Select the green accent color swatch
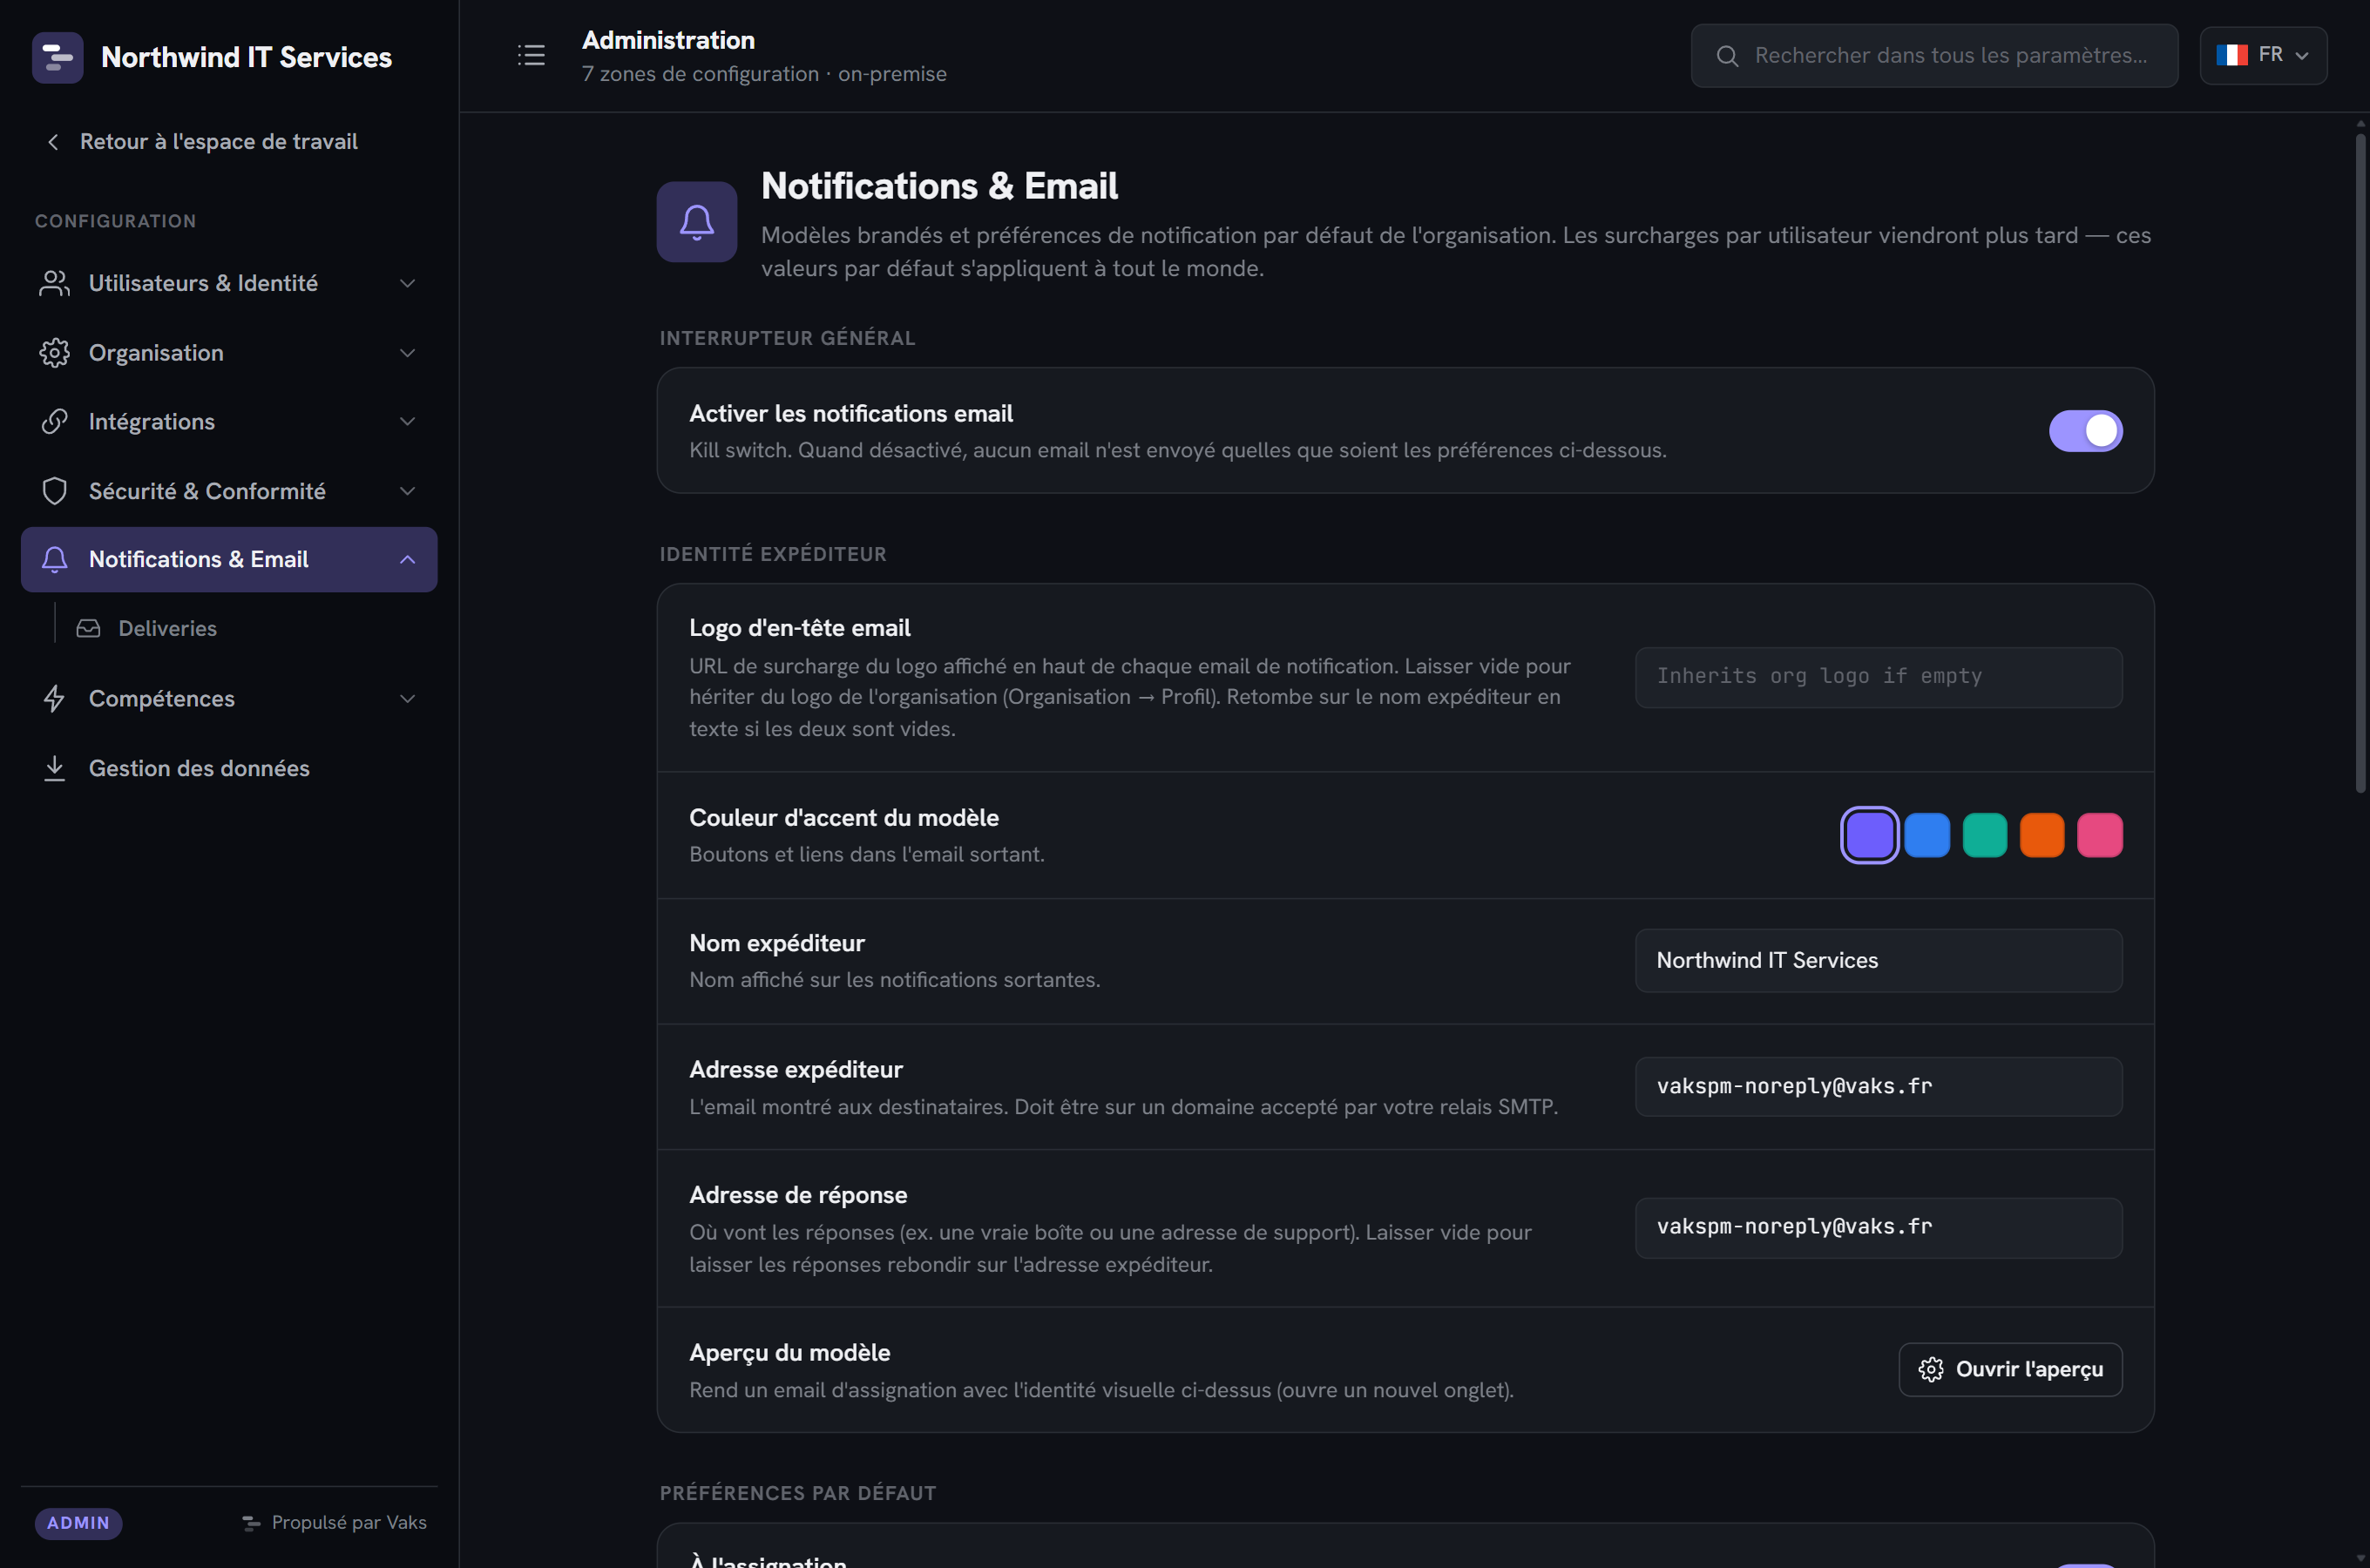The height and width of the screenshot is (1568, 2370). coord(1984,835)
